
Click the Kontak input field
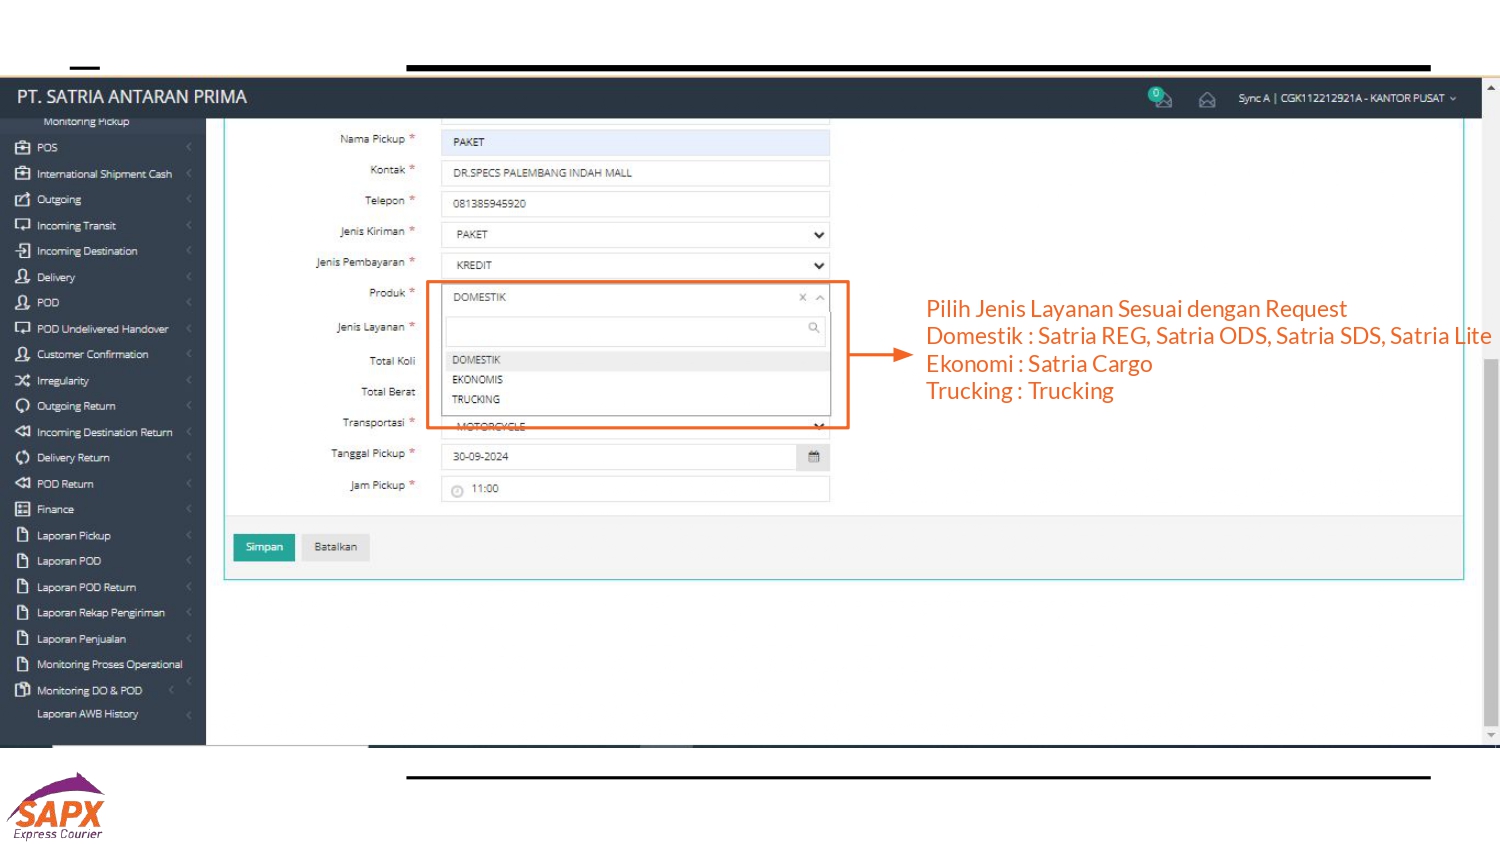(x=635, y=173)
